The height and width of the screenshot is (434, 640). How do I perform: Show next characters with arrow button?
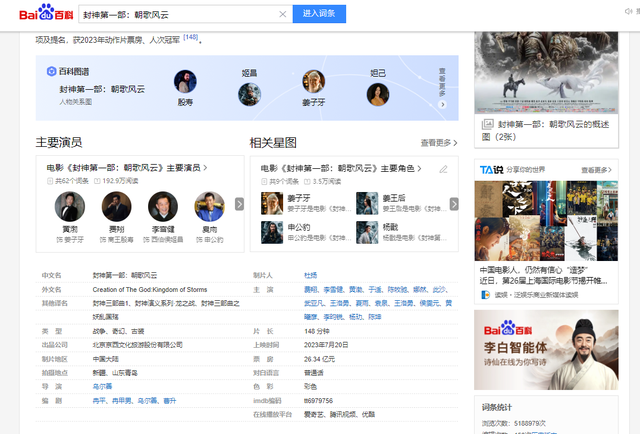coord(454,204)
